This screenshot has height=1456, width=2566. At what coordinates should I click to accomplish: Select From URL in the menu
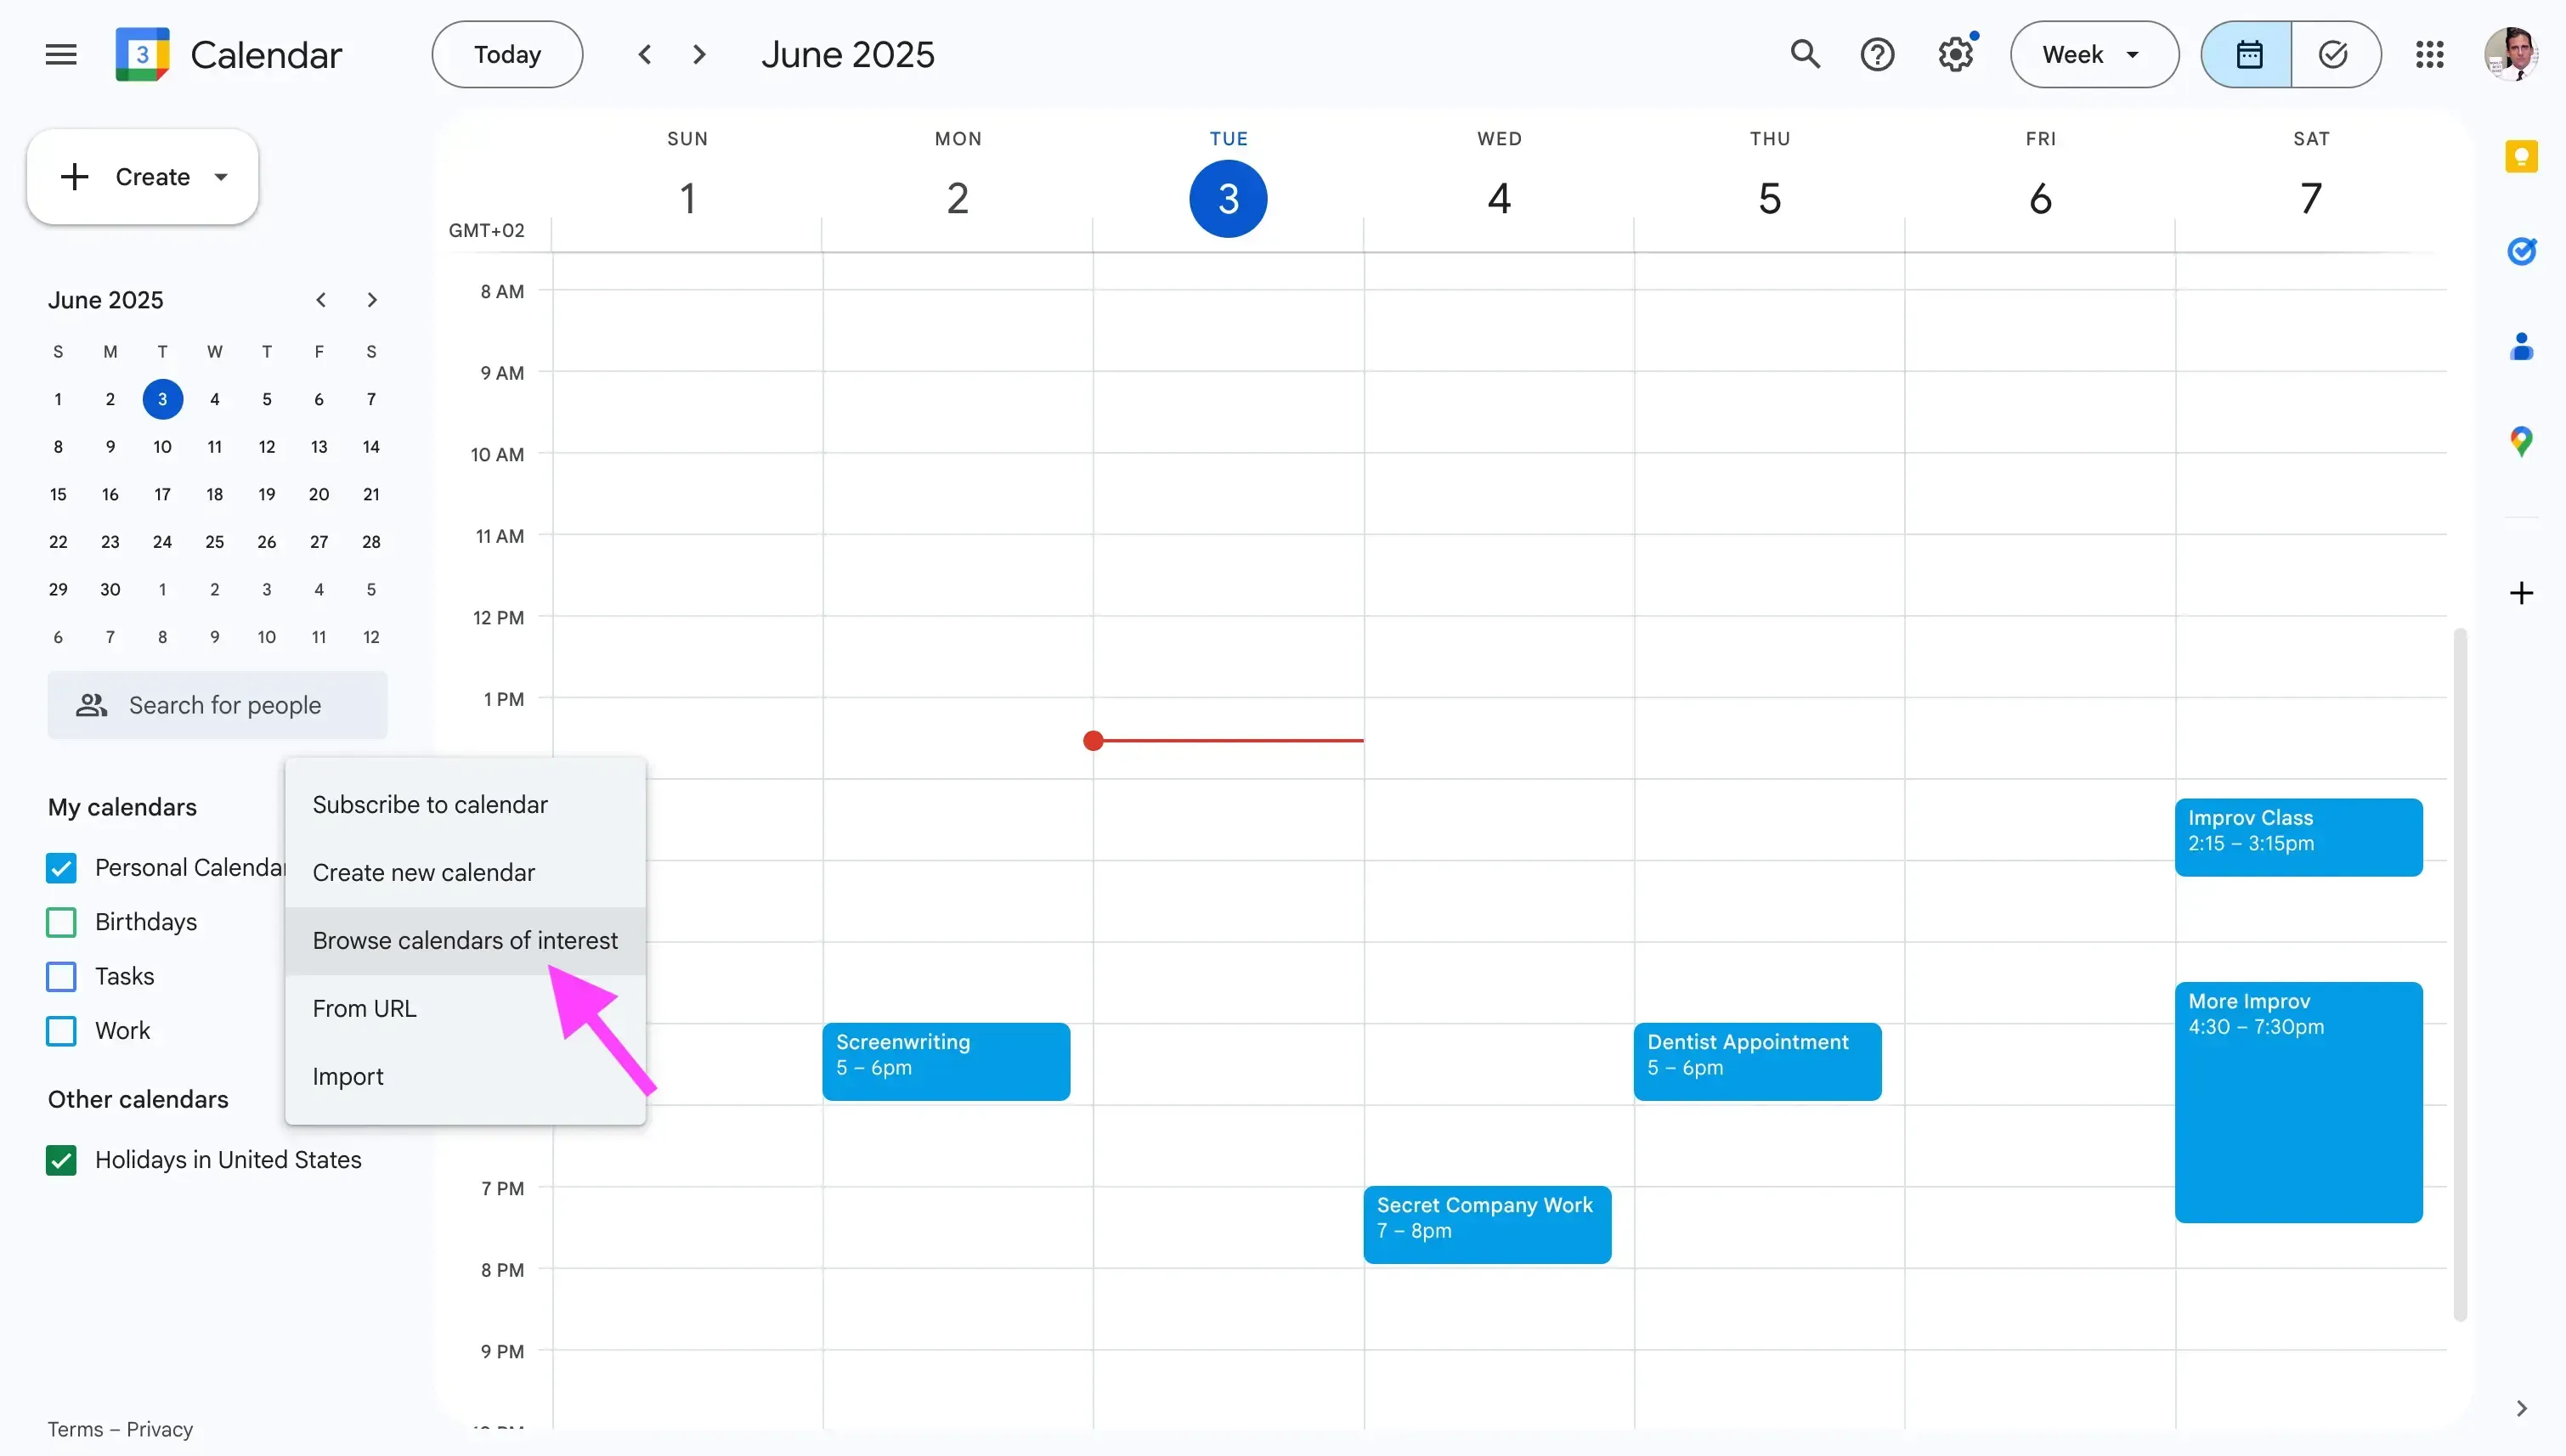pos(365,1008)
